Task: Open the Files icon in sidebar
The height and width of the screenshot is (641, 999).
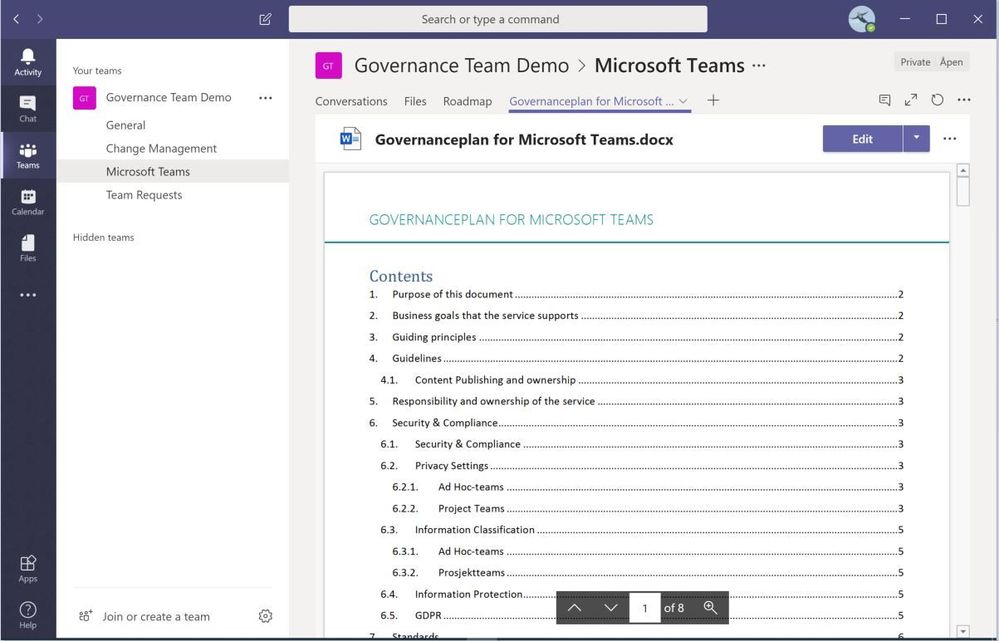Action: [x=27, y=248]
